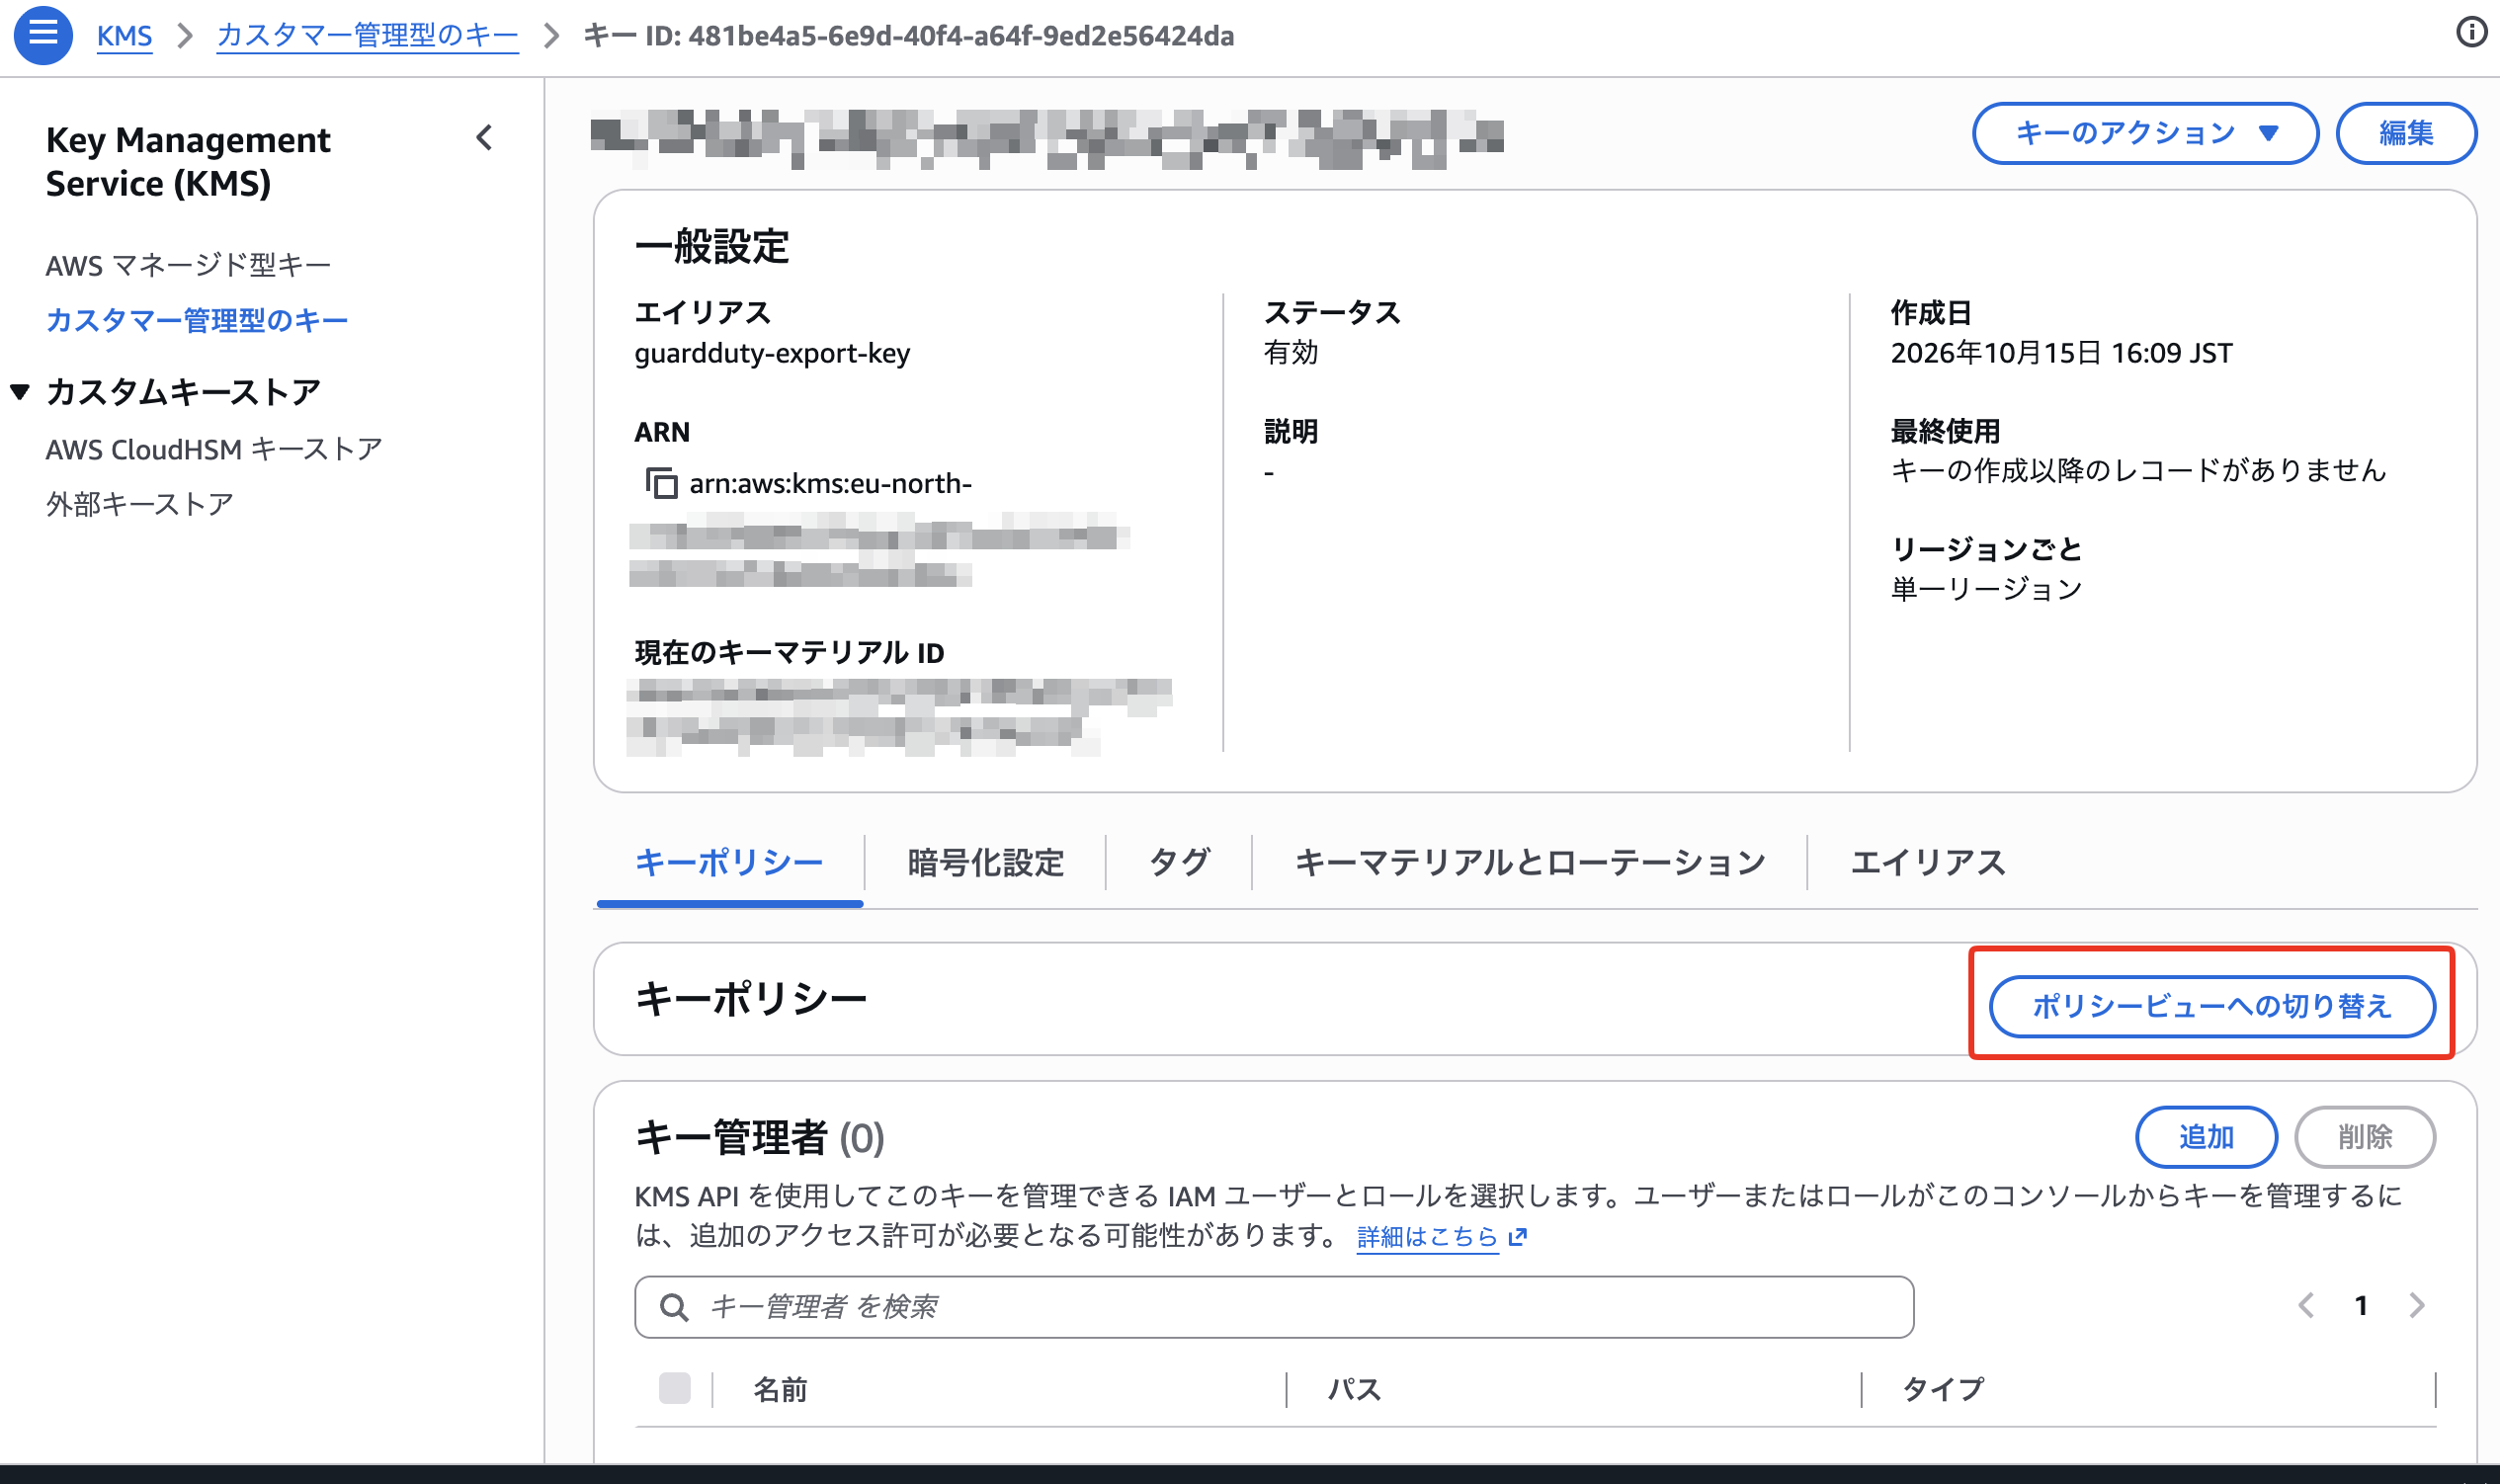2500x1484 pixels.
Task: Click the search magnifier in key administrators
Action: pos(674,1306)
